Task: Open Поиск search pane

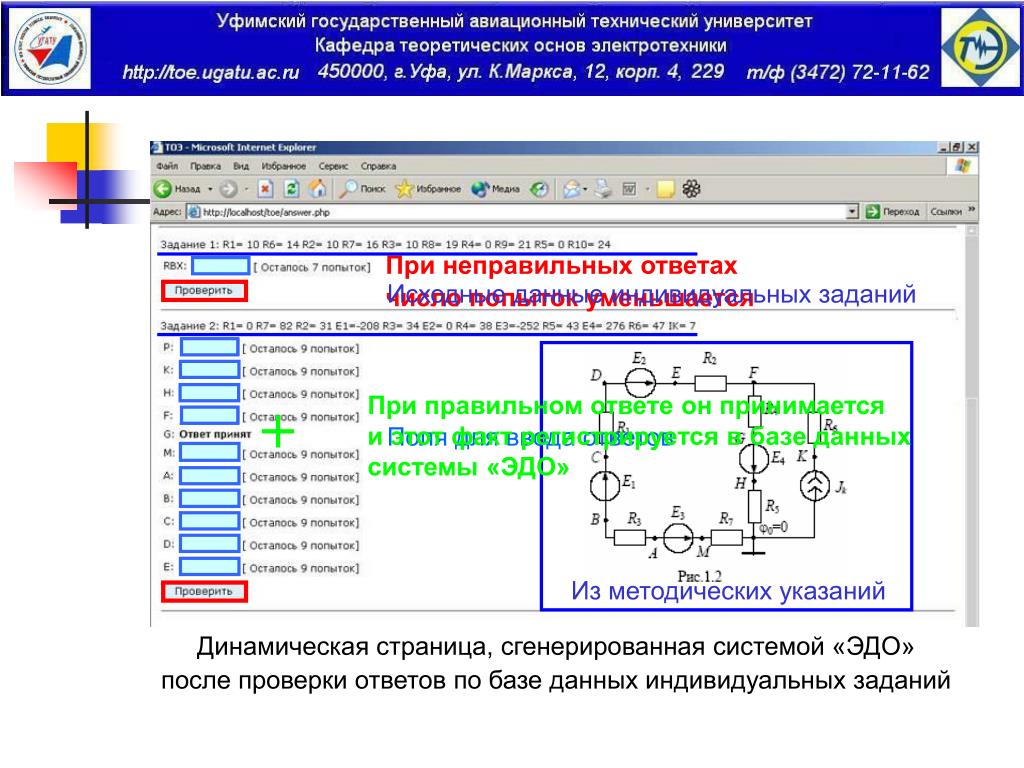Action: pos(362,189)
